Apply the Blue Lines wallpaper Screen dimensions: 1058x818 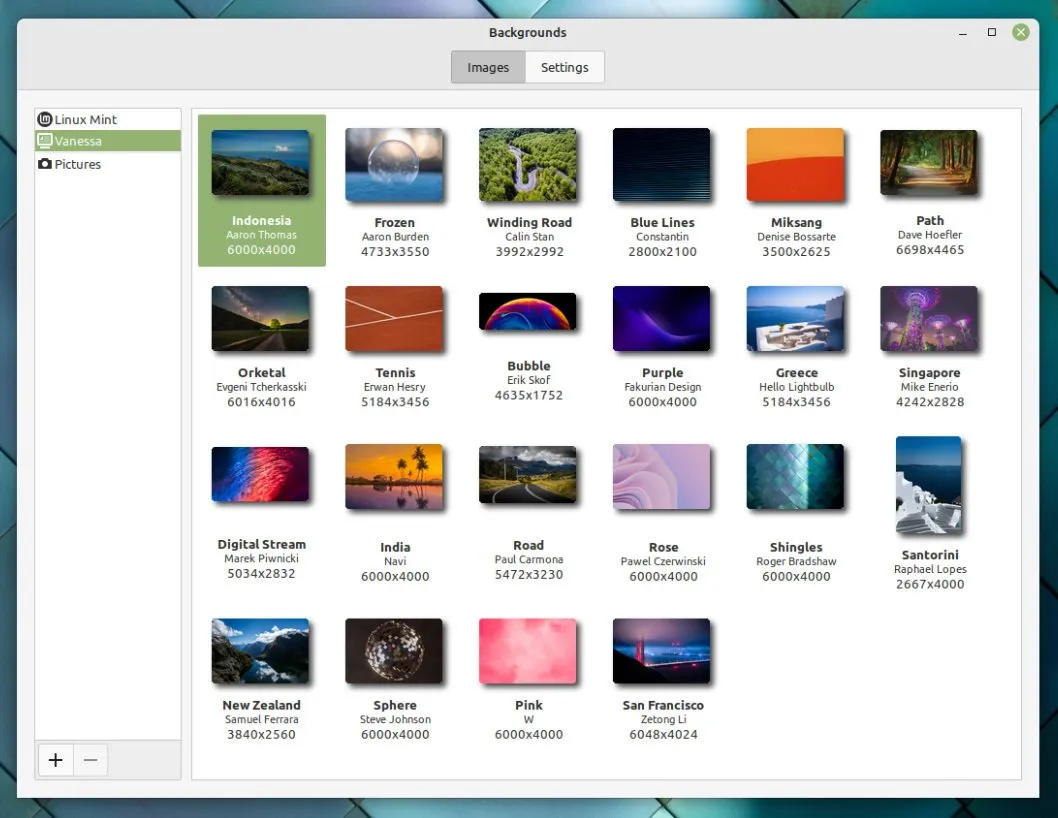(x=662, y=165)
